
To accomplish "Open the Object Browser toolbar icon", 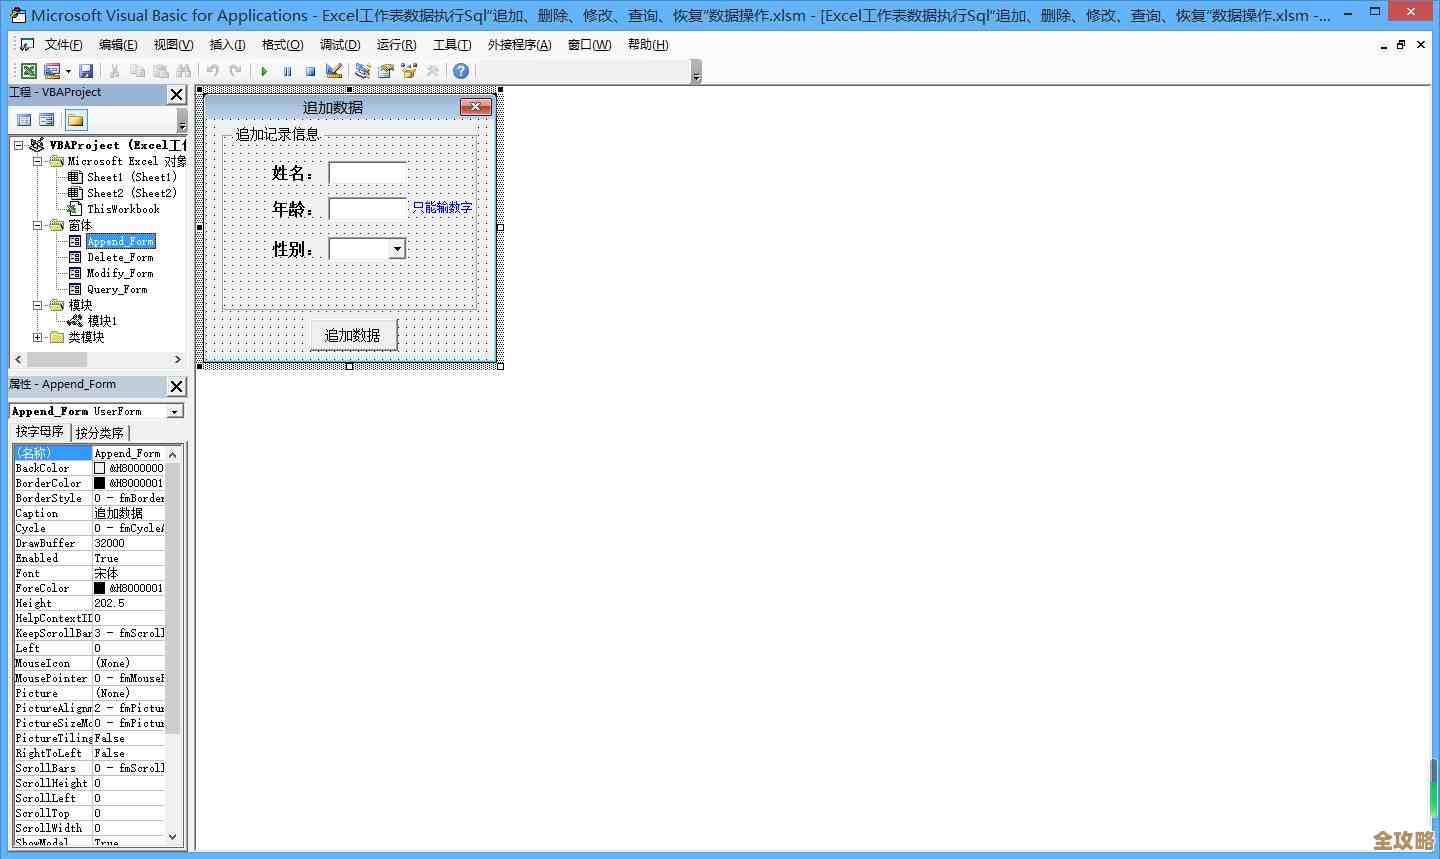I will click(x=409, y=71).
